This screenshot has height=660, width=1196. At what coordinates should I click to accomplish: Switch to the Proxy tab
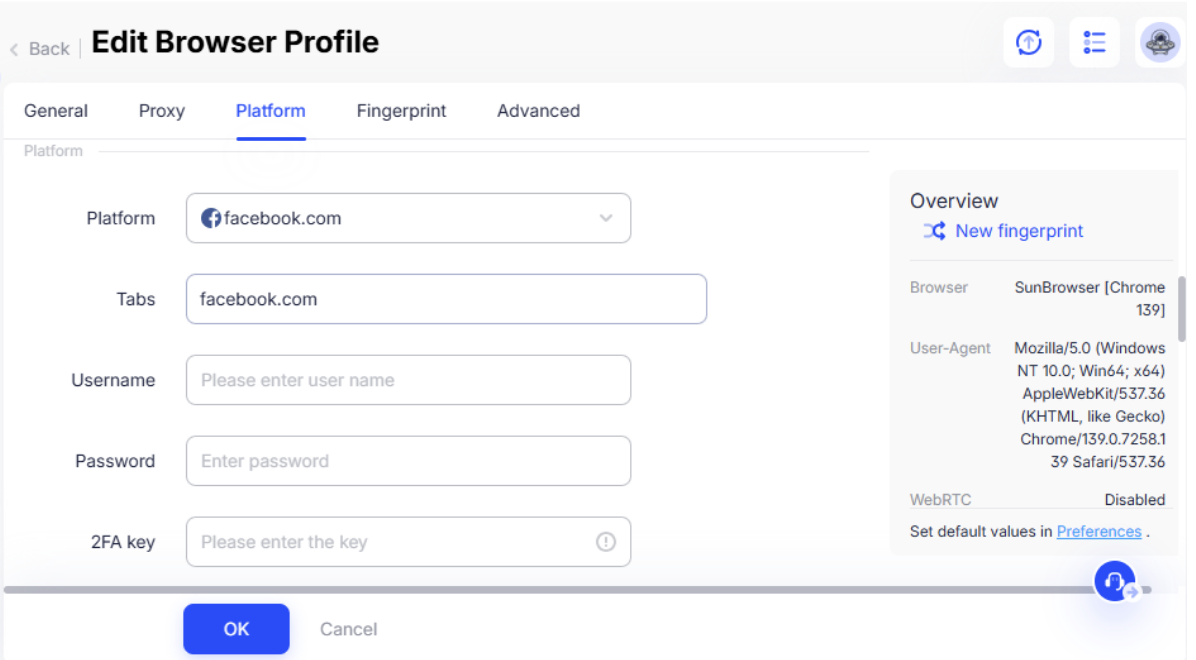[x=161, y=111]
